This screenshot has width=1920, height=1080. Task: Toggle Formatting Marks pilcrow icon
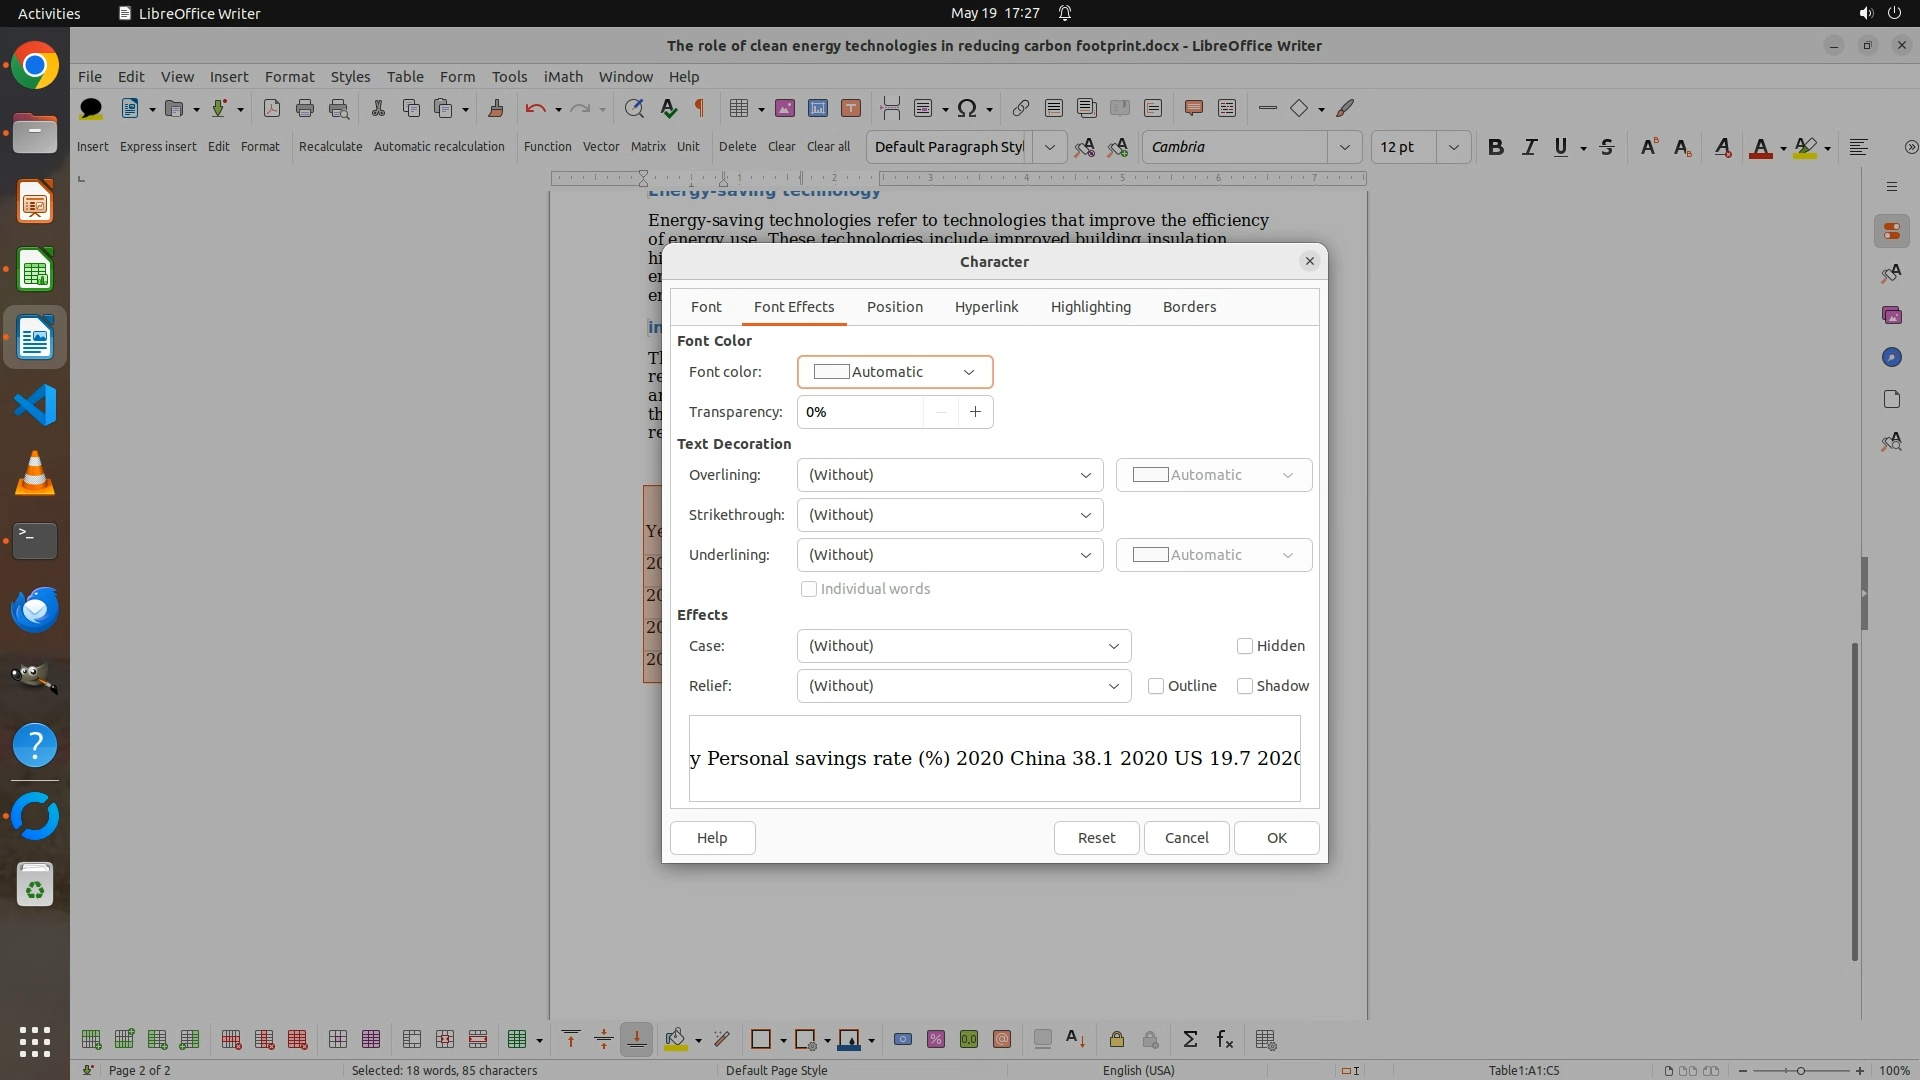700,108
